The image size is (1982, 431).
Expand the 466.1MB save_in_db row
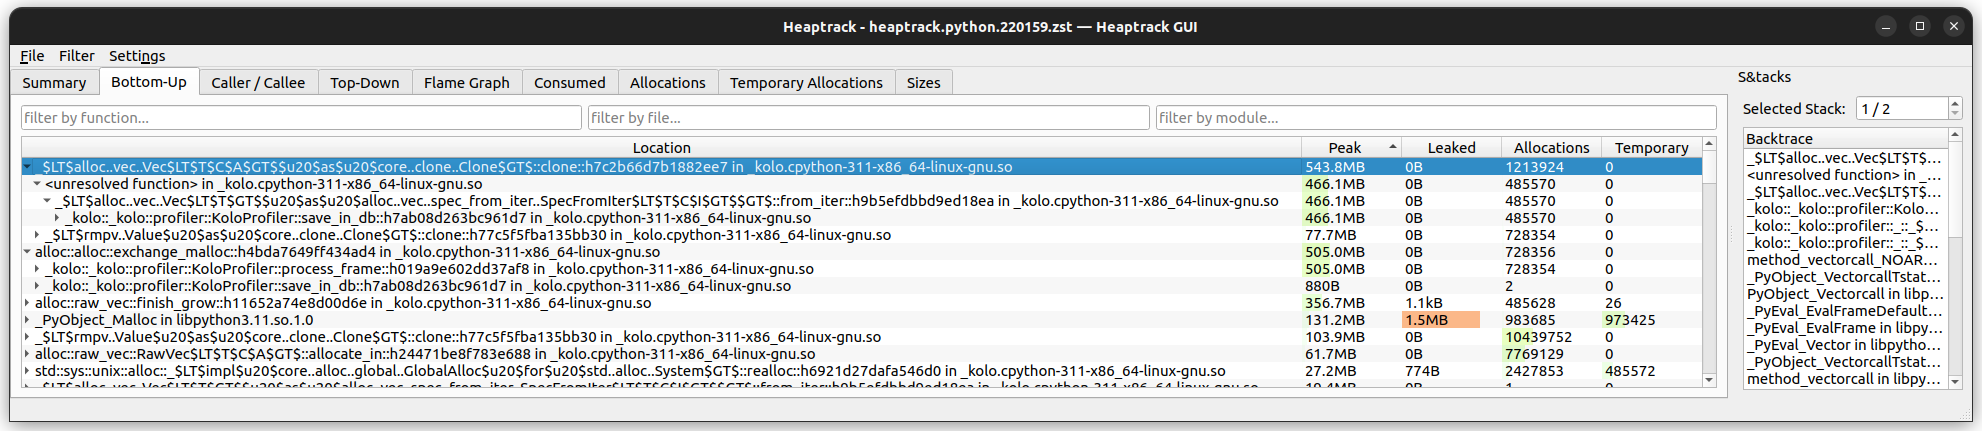(x=57, y=218)
